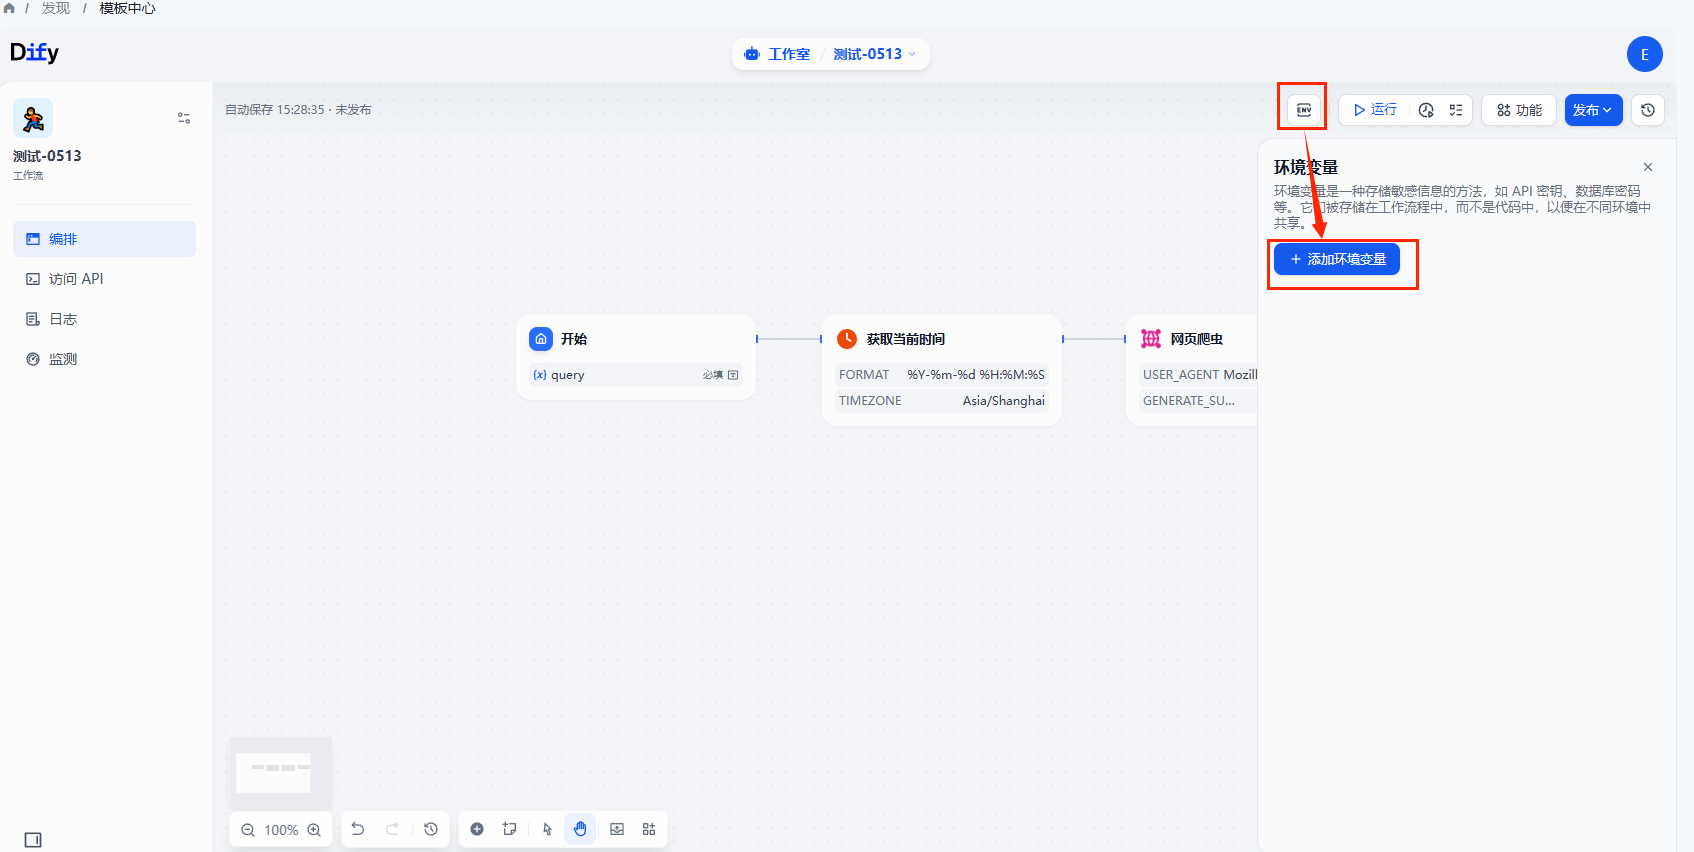Switch to pointer mode
Image resolution: width=1694 pixels, height=852 pixels.
(547, 829)
